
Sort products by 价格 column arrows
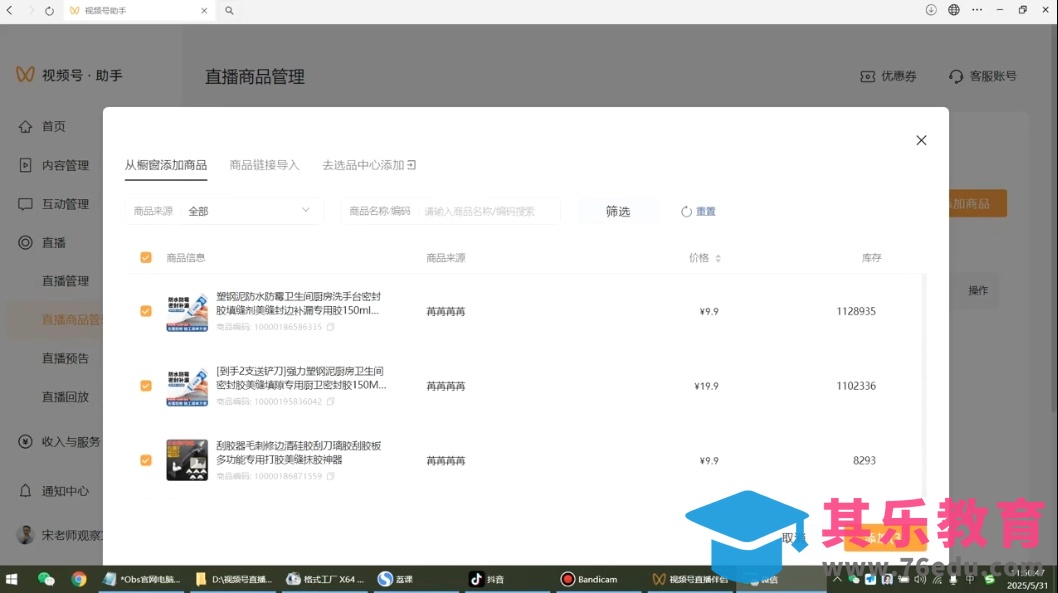click(x=717, y=258)
